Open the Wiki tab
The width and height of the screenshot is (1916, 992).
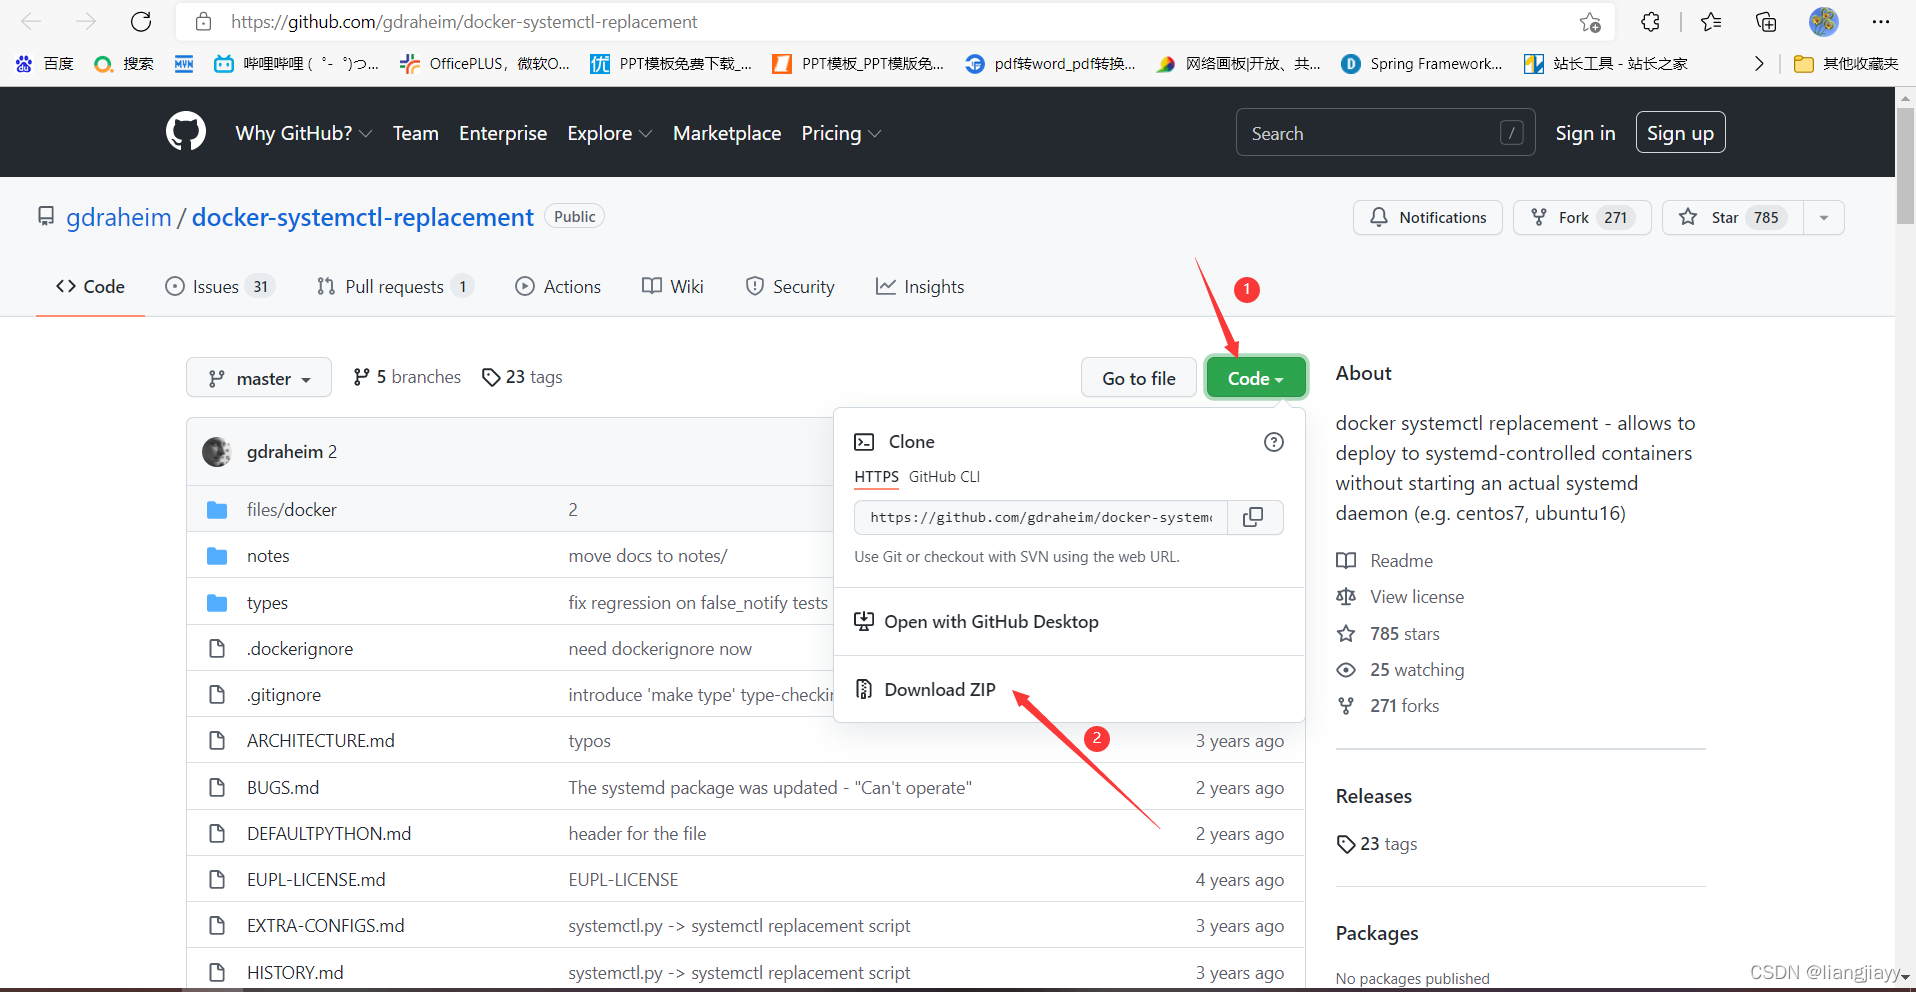(x=673, y=287)
